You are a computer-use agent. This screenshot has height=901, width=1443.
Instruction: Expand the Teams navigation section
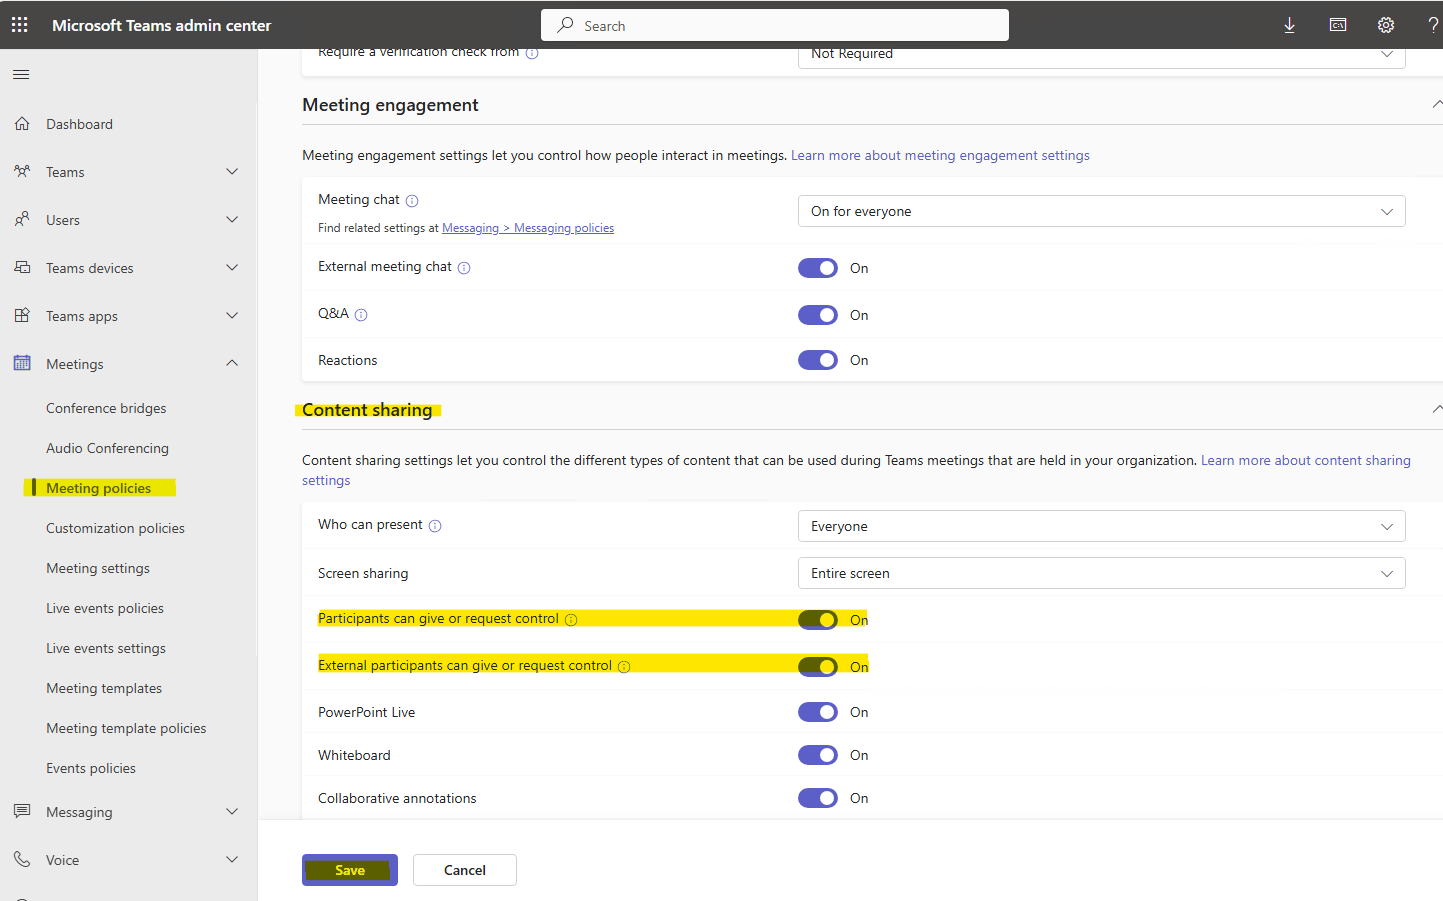[x=232, y=172]
